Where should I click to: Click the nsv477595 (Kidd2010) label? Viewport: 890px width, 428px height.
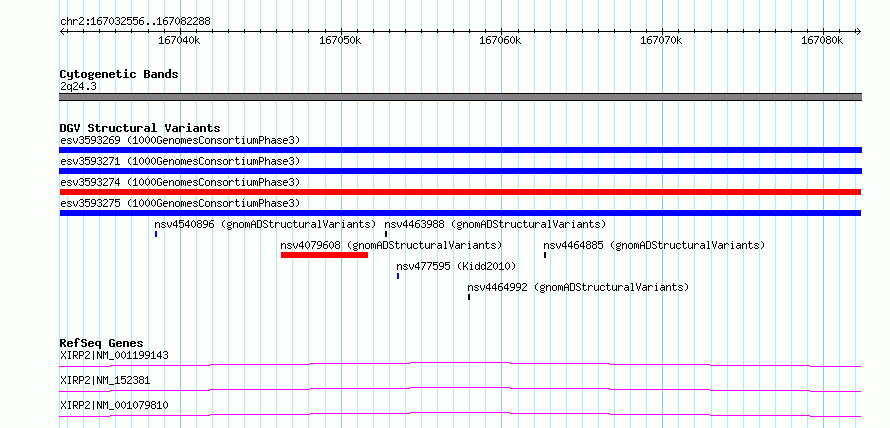[x=456, y=266]
